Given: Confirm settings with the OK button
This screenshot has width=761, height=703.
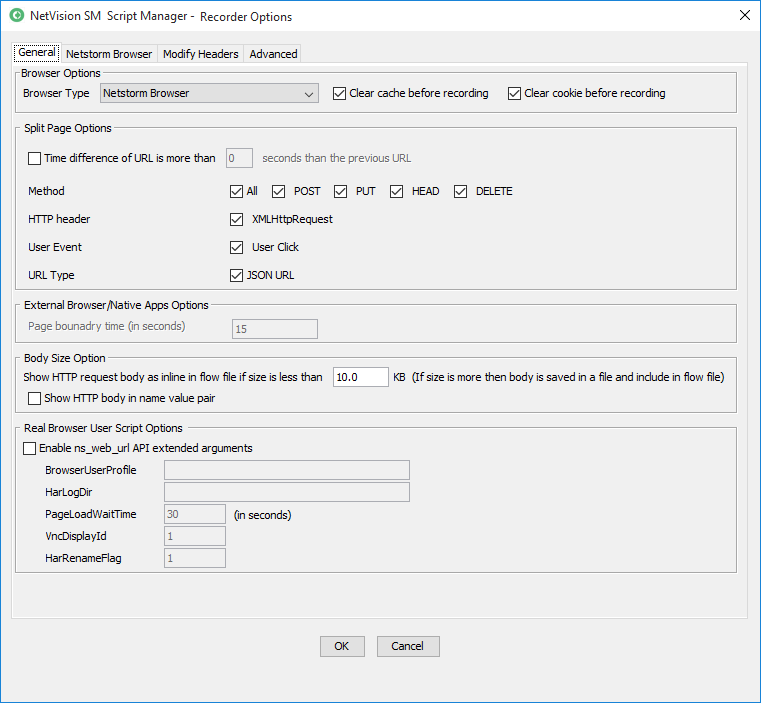Looking at the screenshot, I should pyautogui.click(x=342, y=646).
